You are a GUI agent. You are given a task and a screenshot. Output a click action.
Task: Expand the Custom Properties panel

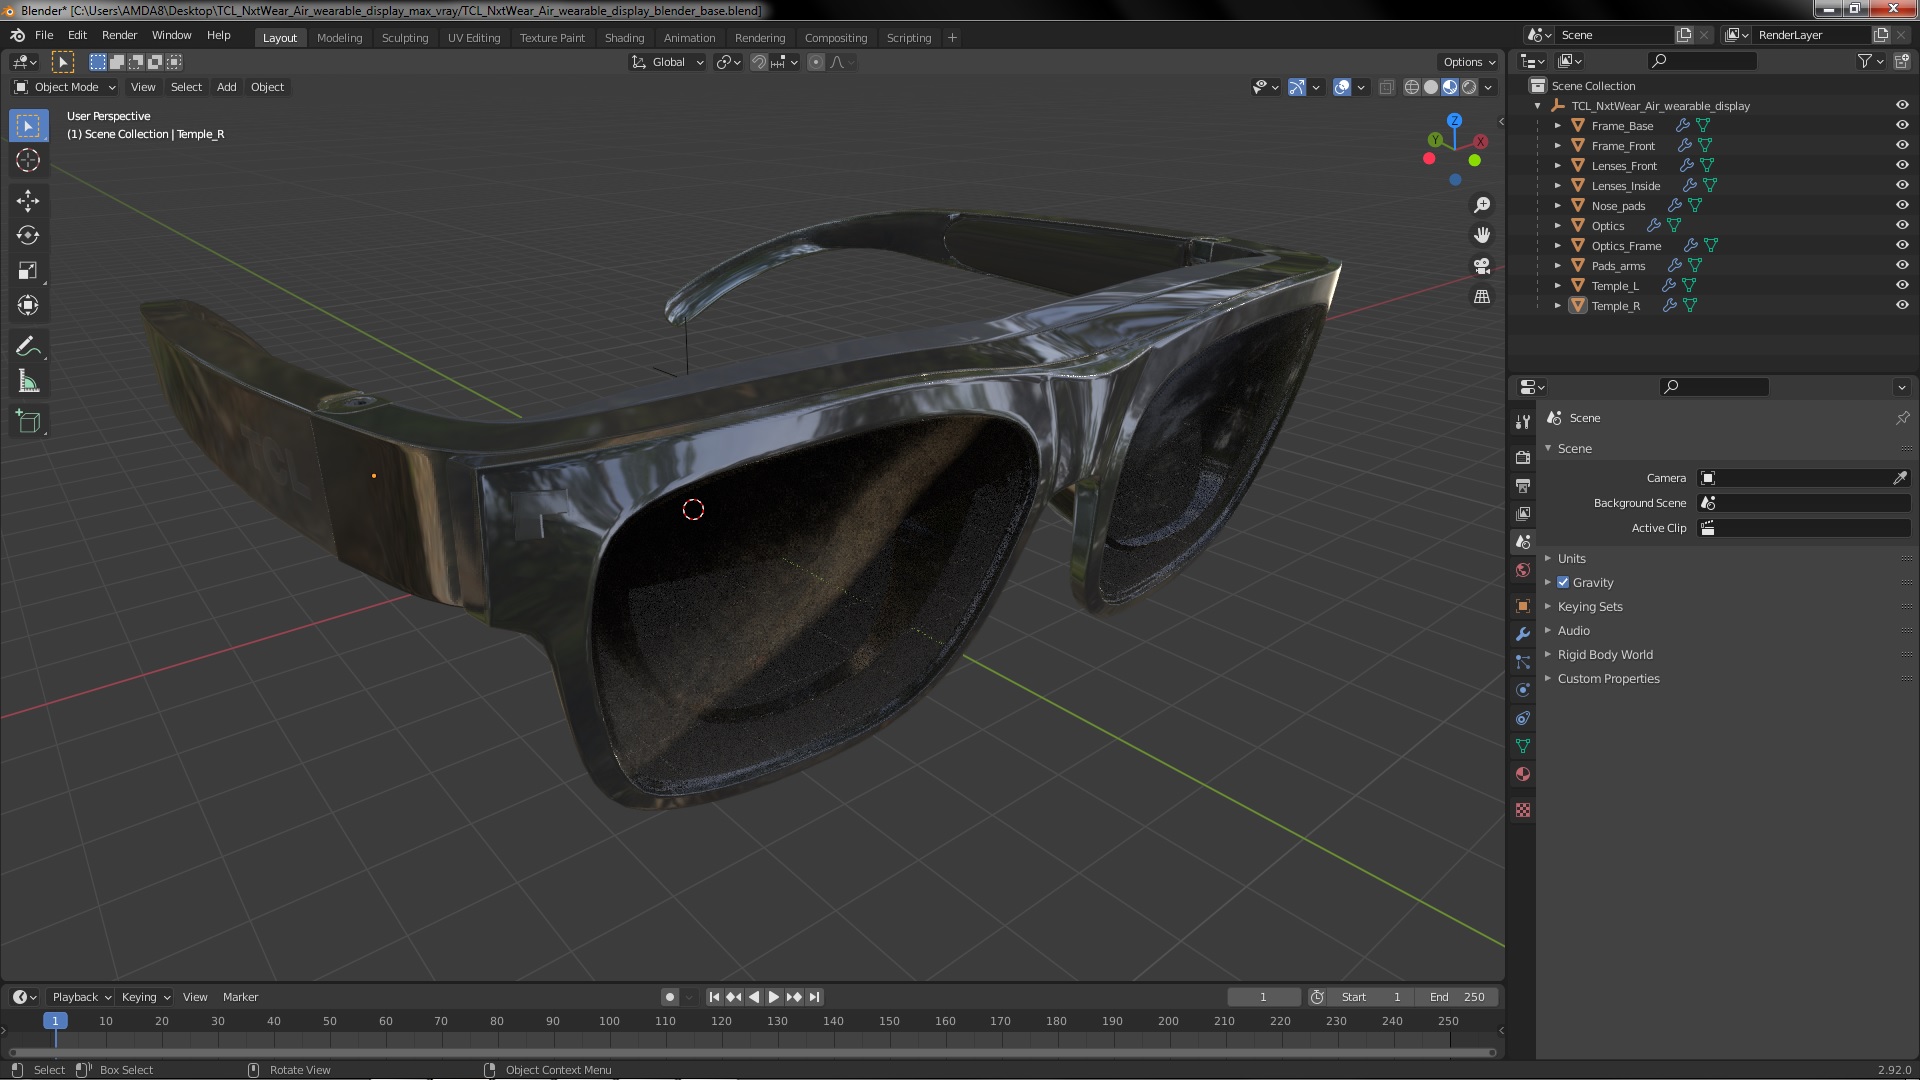click(1608, 678)
